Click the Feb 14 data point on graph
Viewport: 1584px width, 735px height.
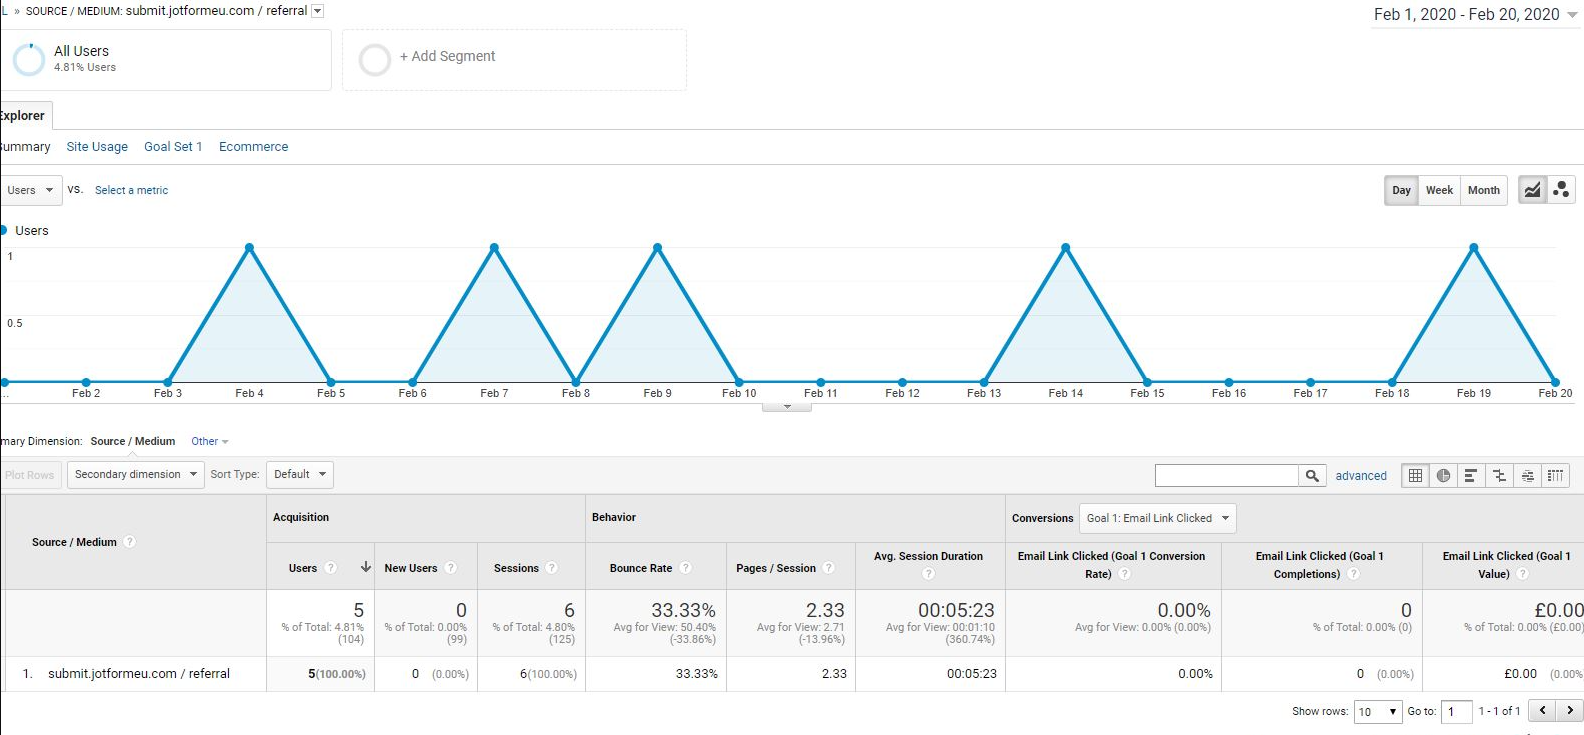click(x=1066, y=248)
